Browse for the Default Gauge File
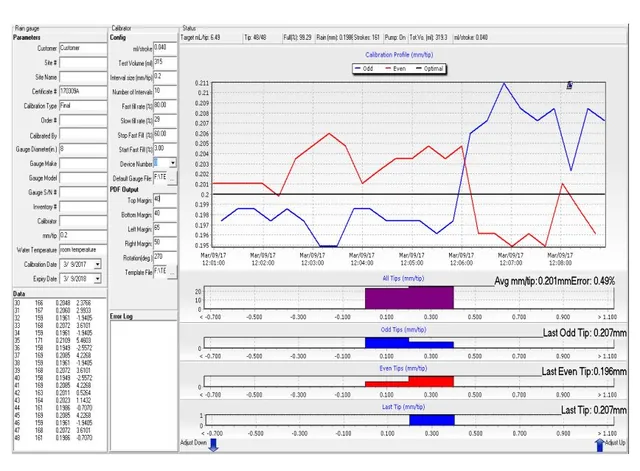This screenshot has height=471, width=640. (x=173, y=178)
